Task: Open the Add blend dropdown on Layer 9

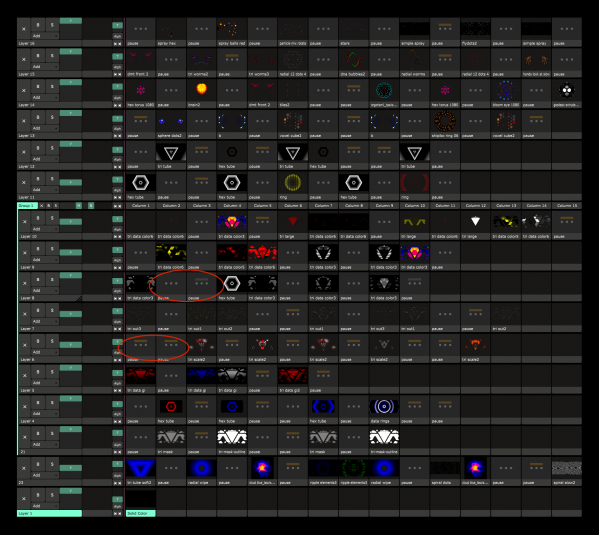Action: [x=45, y=260]
